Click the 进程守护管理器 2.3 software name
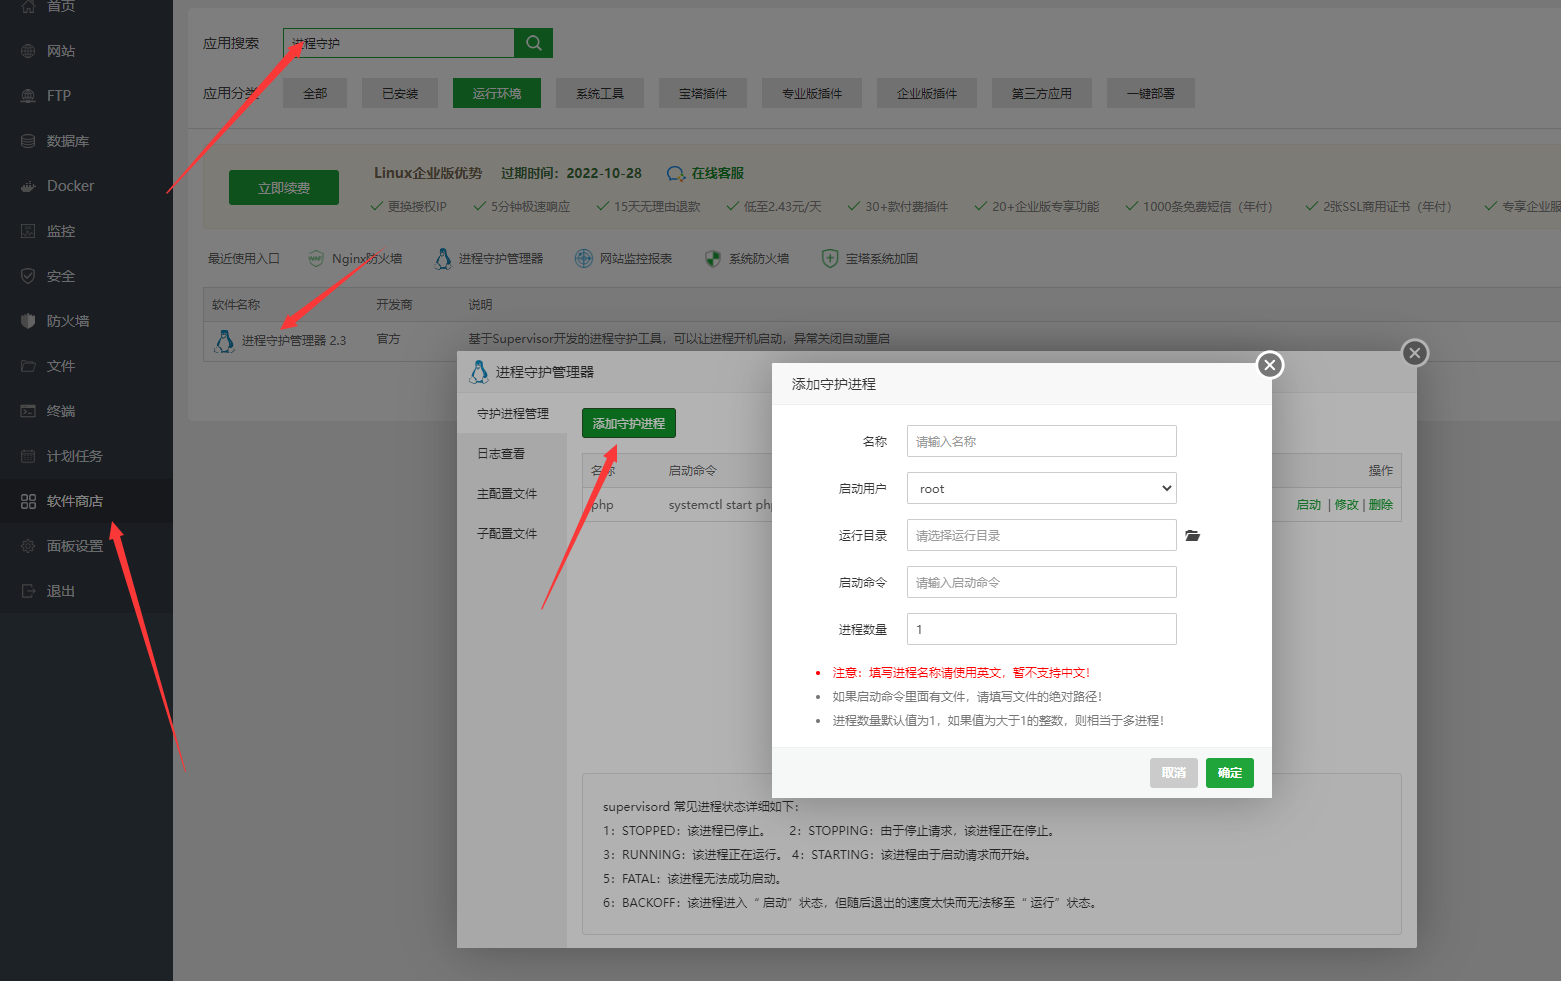1561x981 pixels. click(x=294, y=341)
